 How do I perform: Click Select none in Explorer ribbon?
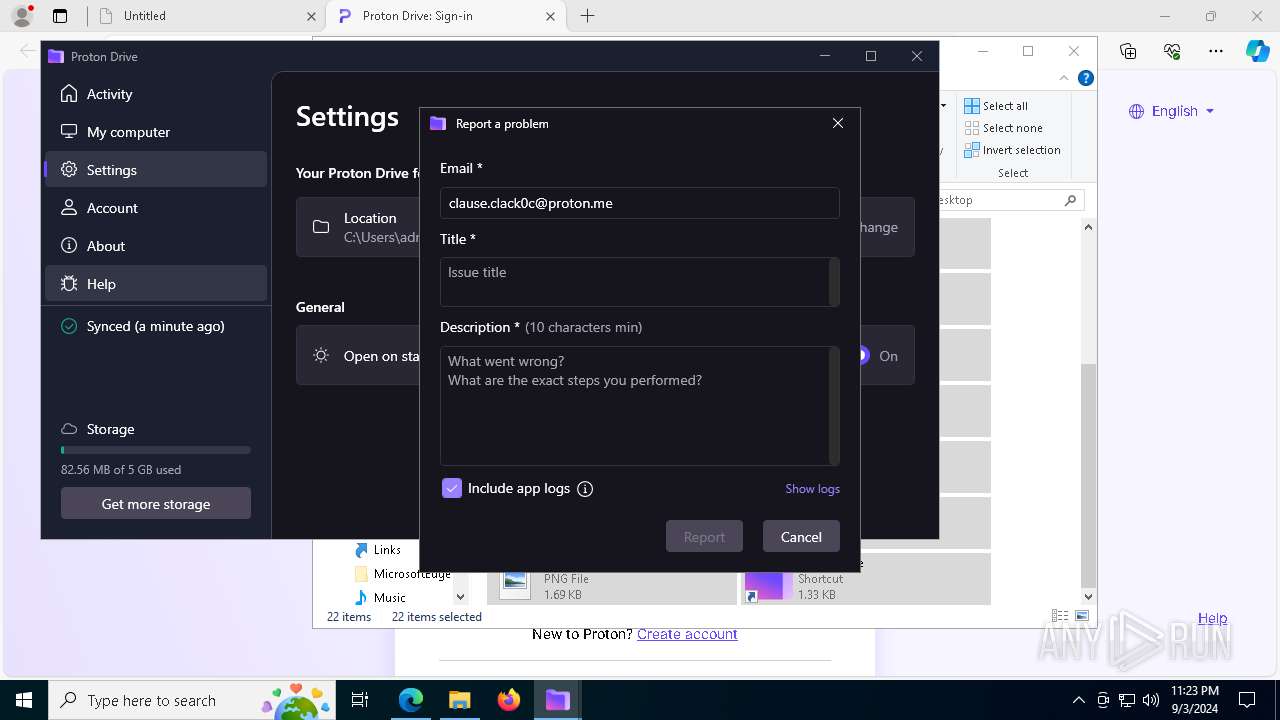click(1003, 128)
